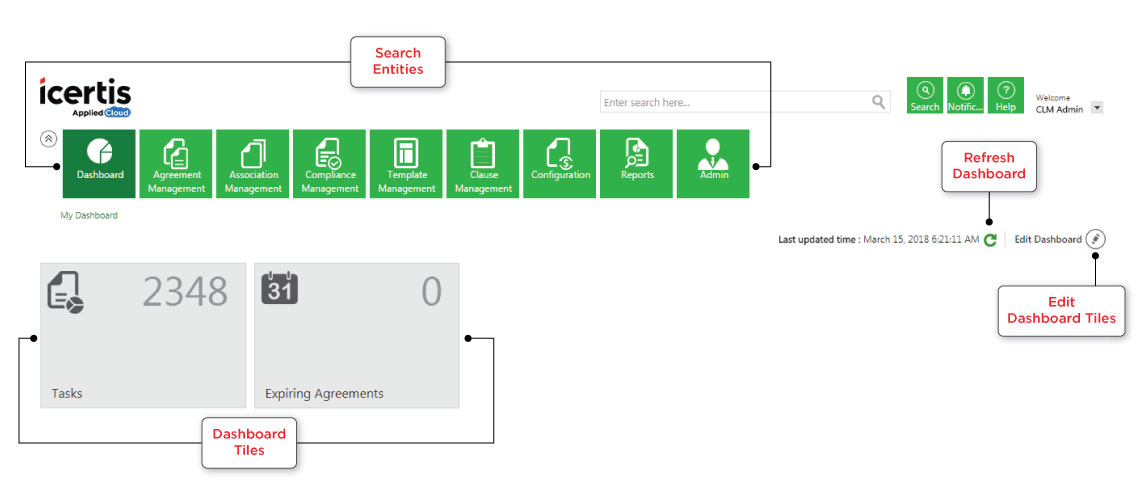Open the Configuration tile

560,164
